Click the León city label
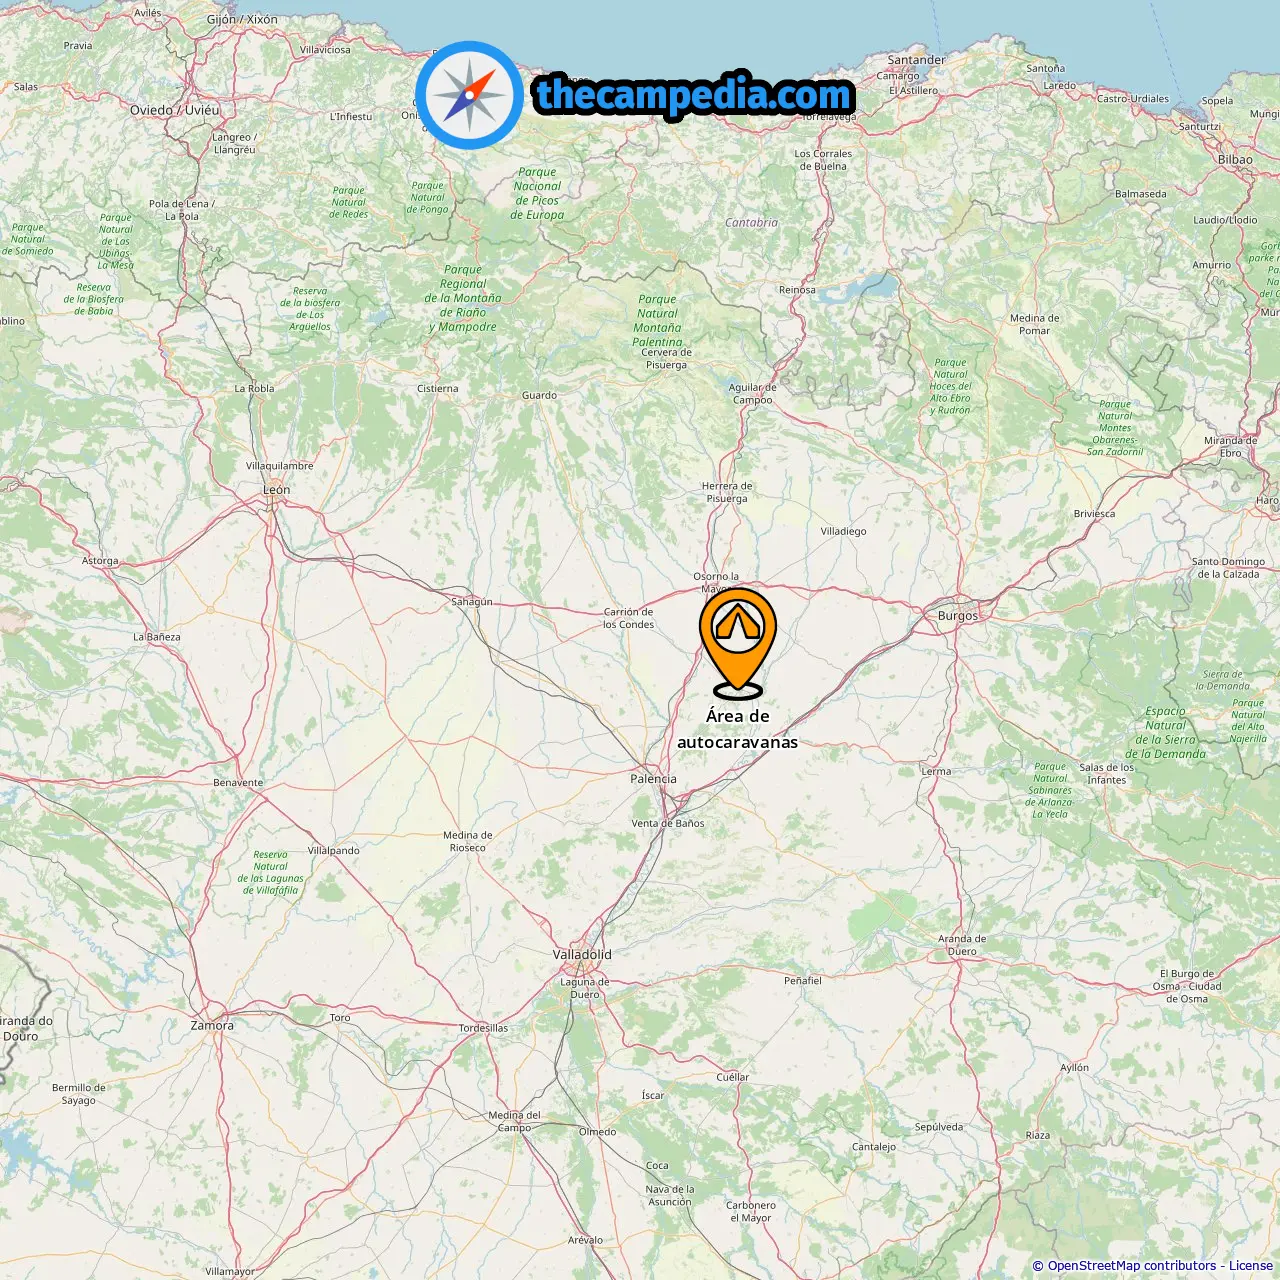Image resolution: width=1280 pixels, height=1280 pixels. pyautogui.click(x=277, y=490)
